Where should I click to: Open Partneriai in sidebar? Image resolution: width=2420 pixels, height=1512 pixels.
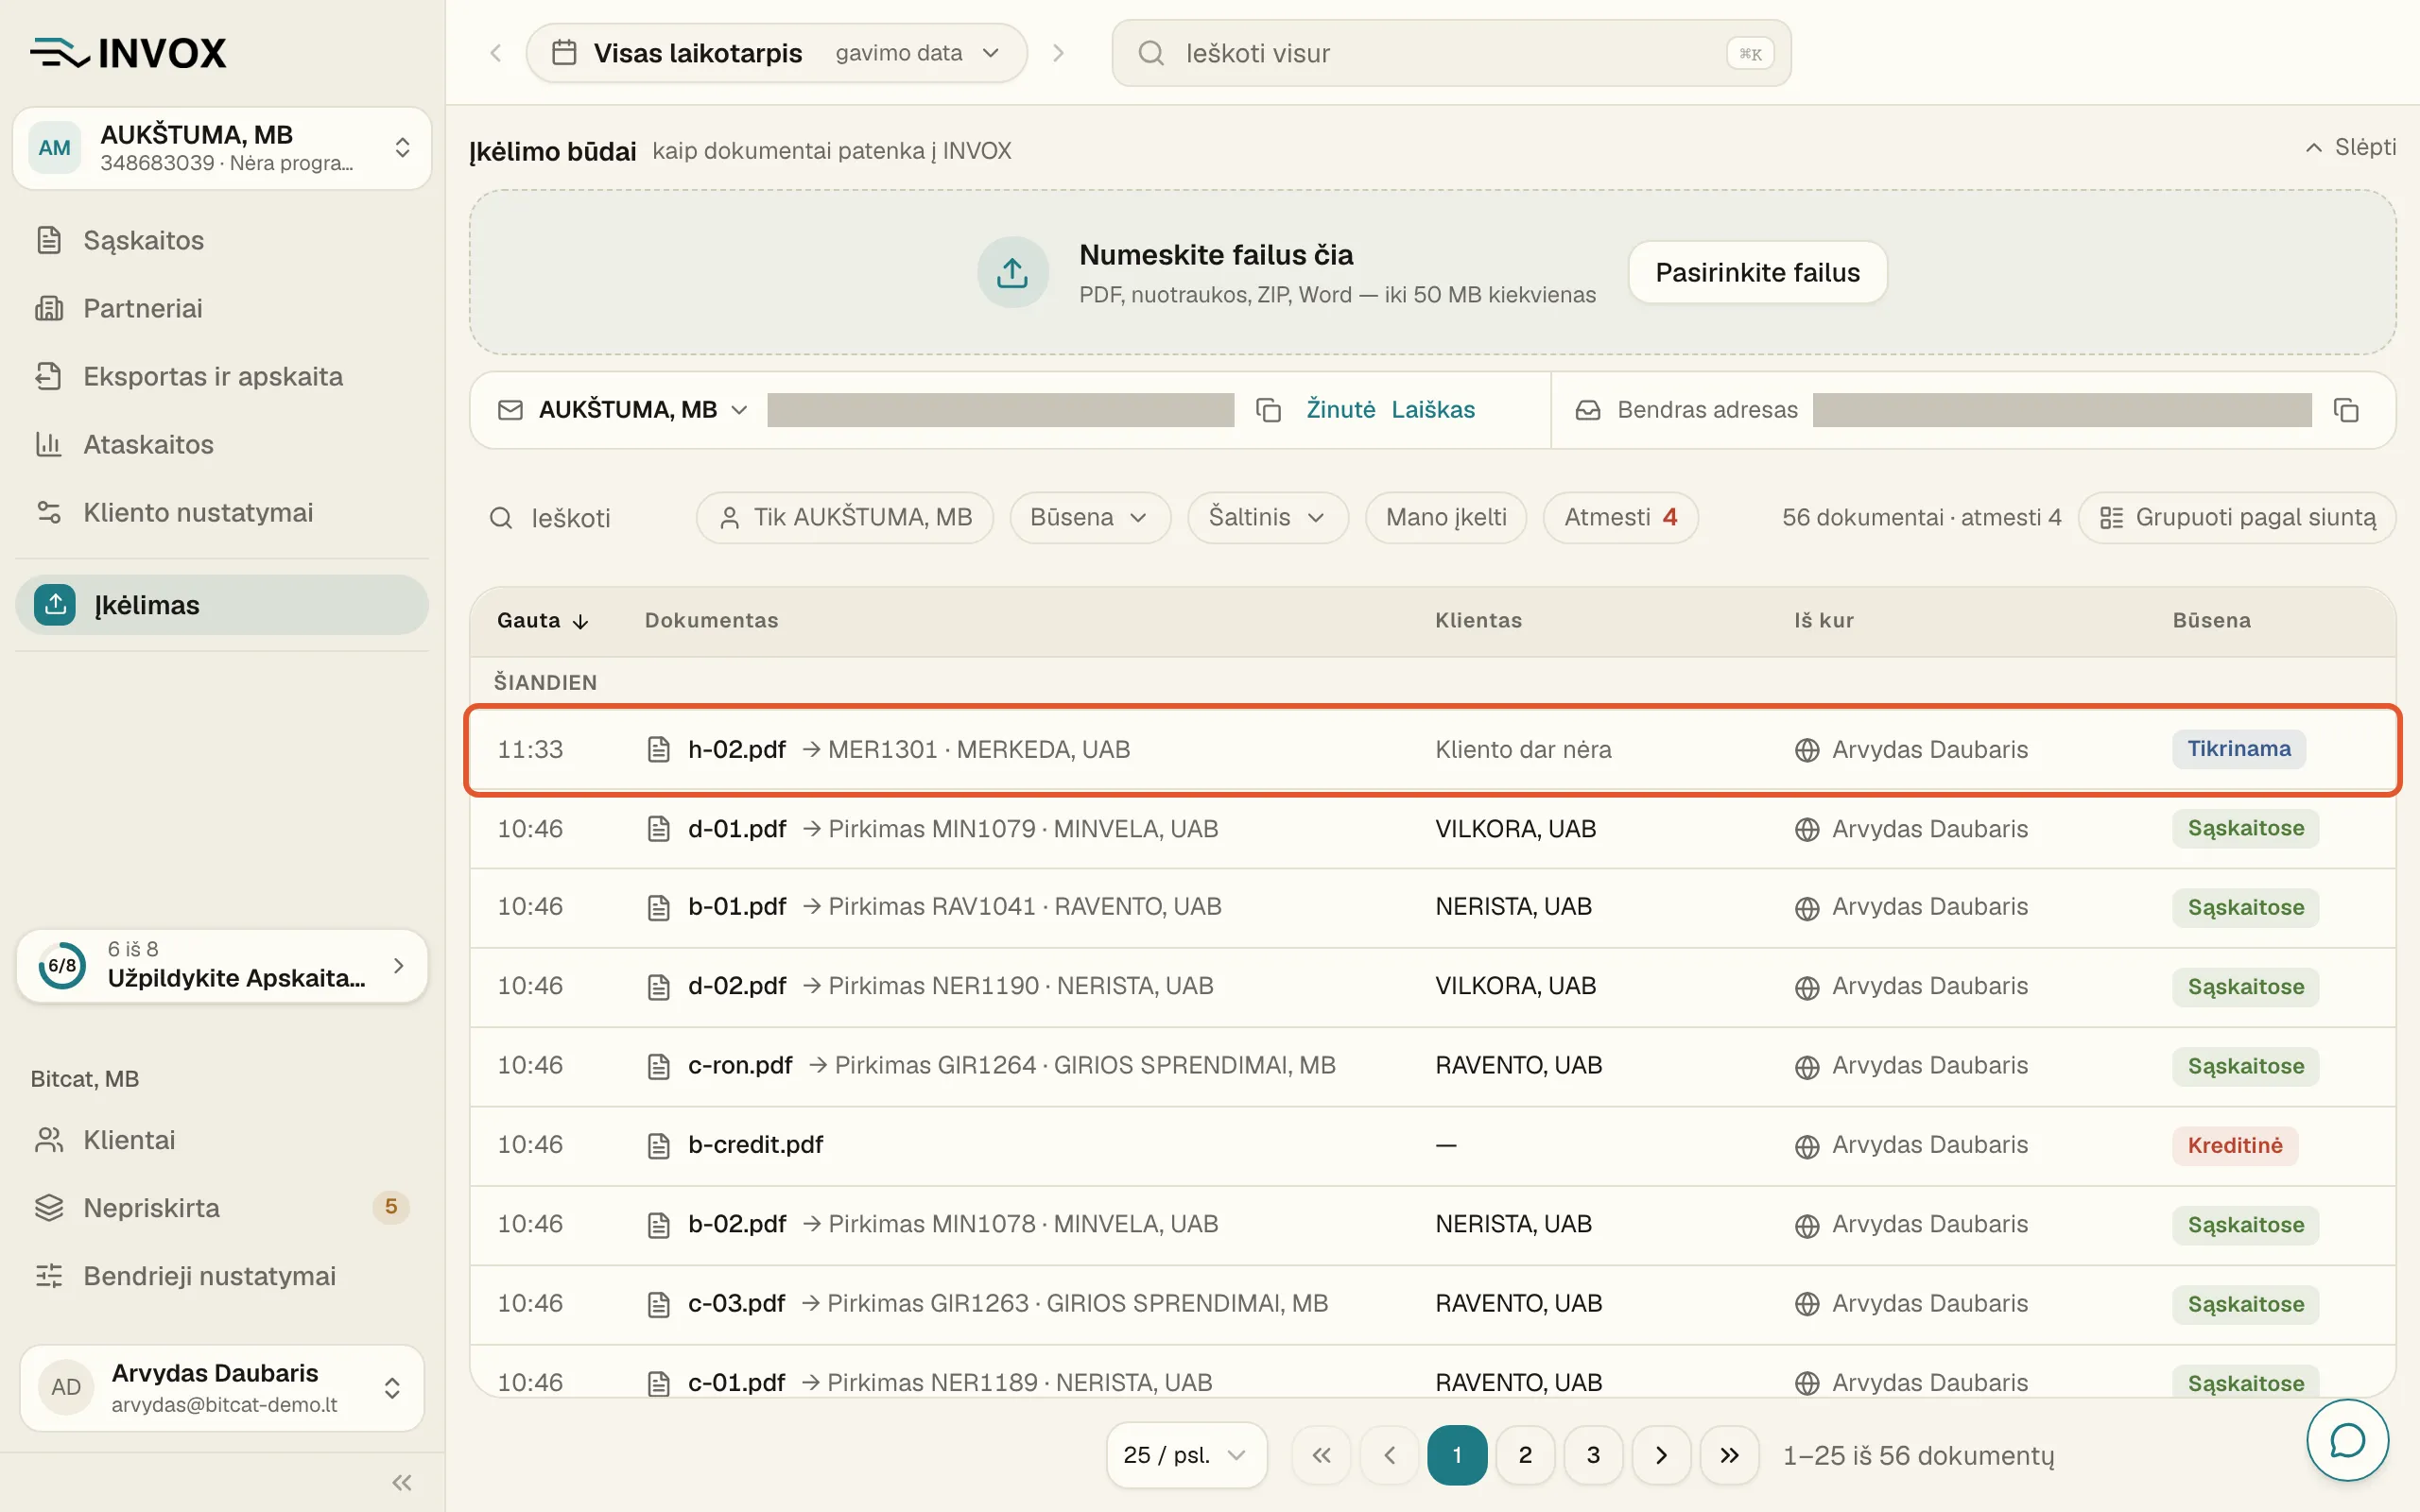coord(222,308)
